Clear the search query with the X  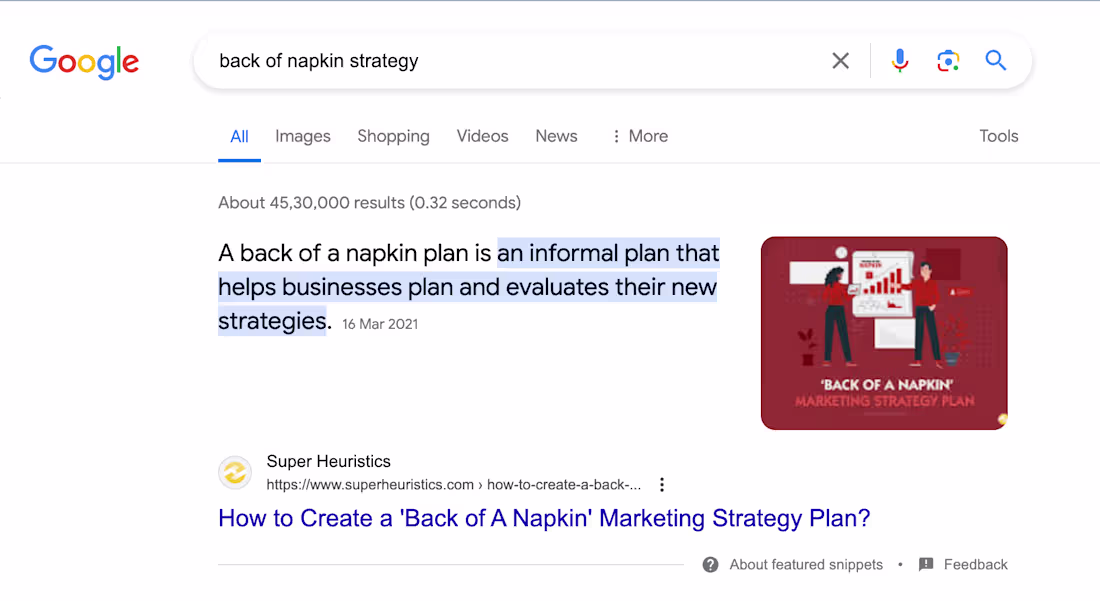pyautogui.click(x=840, y=60)
